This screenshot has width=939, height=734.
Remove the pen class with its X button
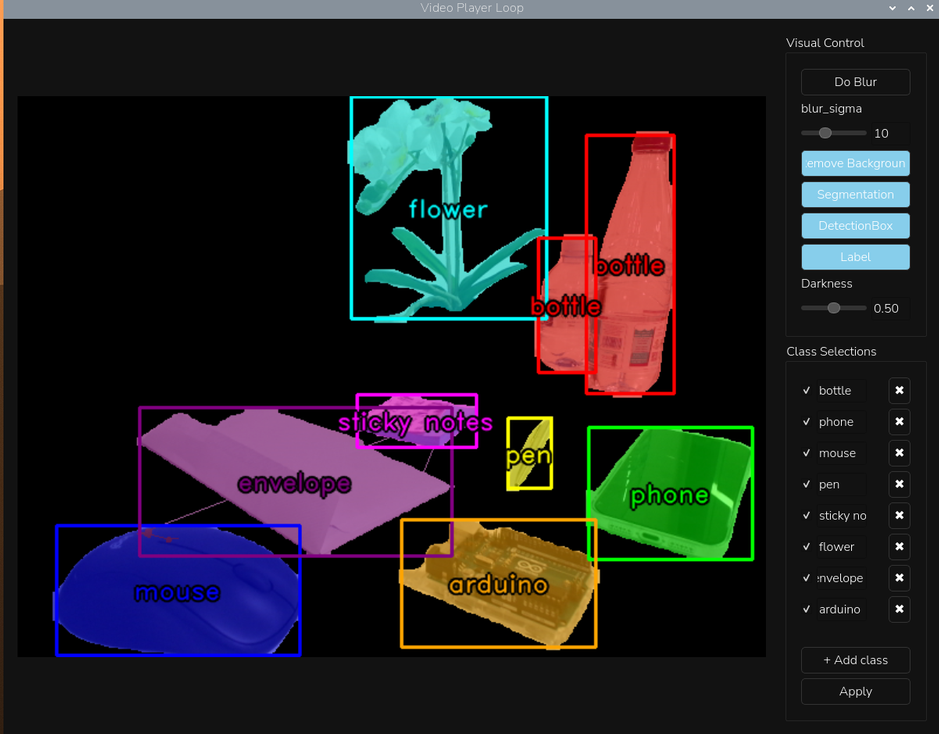(899, 484)
